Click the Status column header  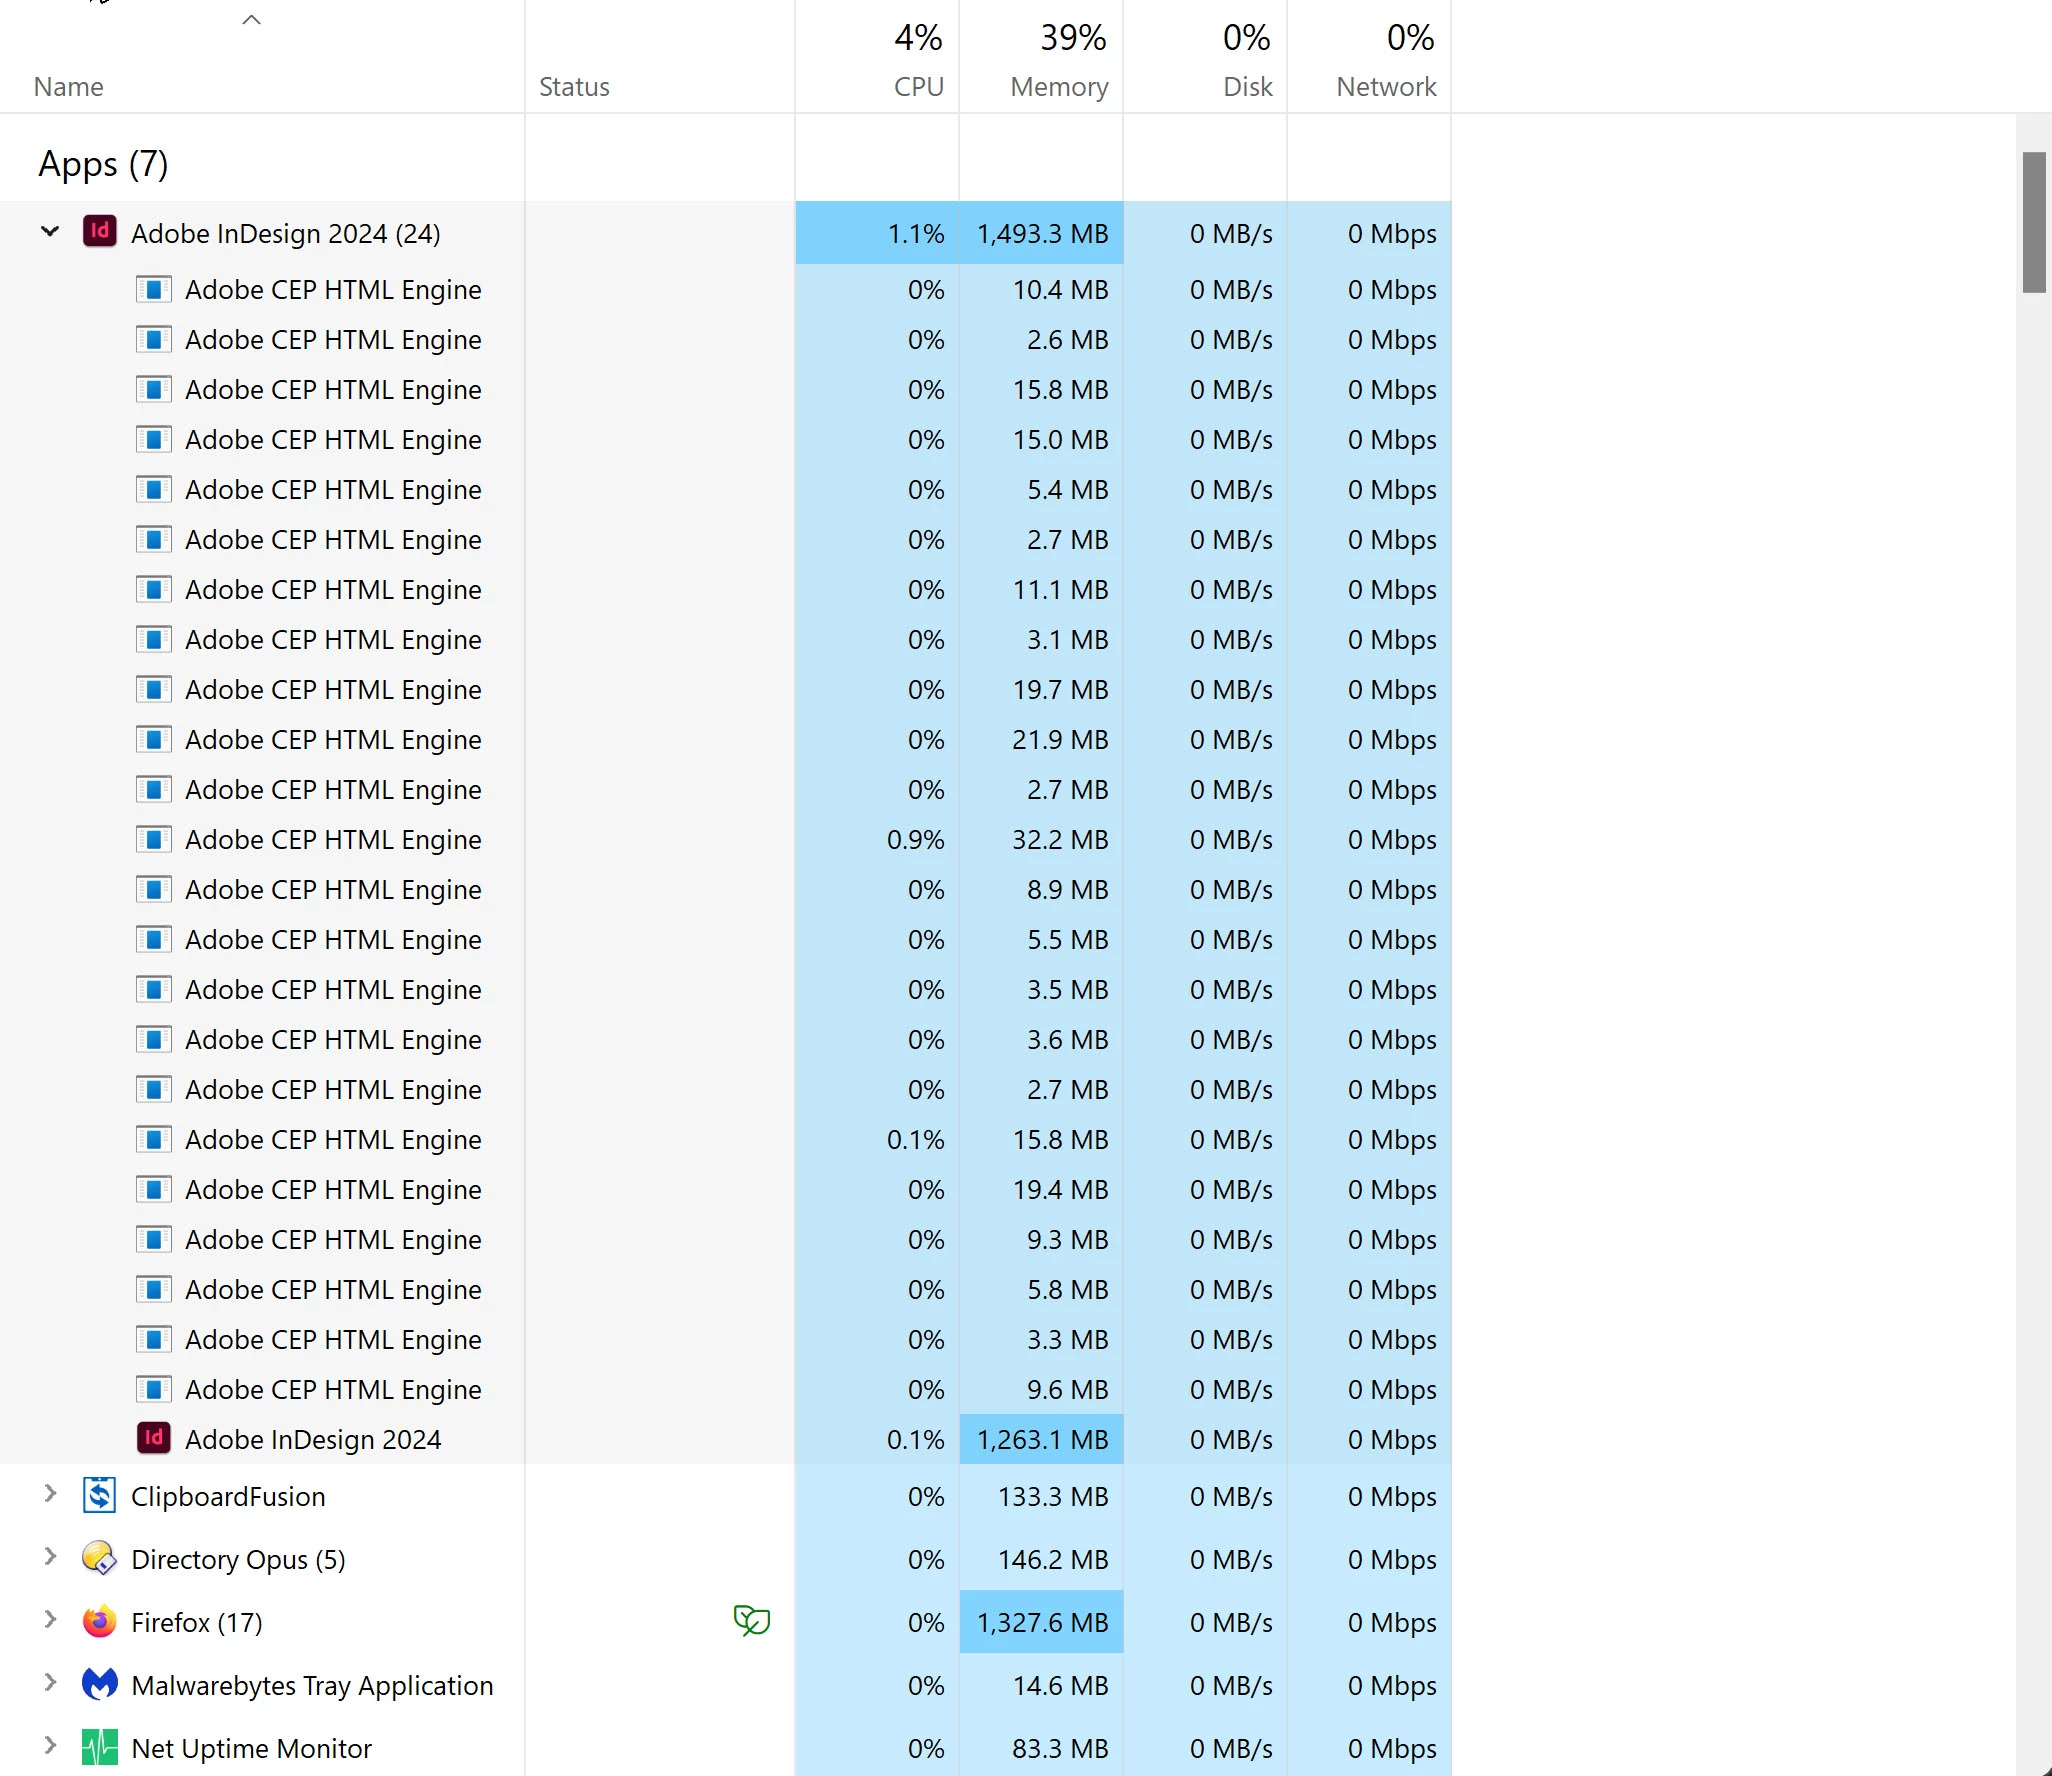tap(574, 87)
